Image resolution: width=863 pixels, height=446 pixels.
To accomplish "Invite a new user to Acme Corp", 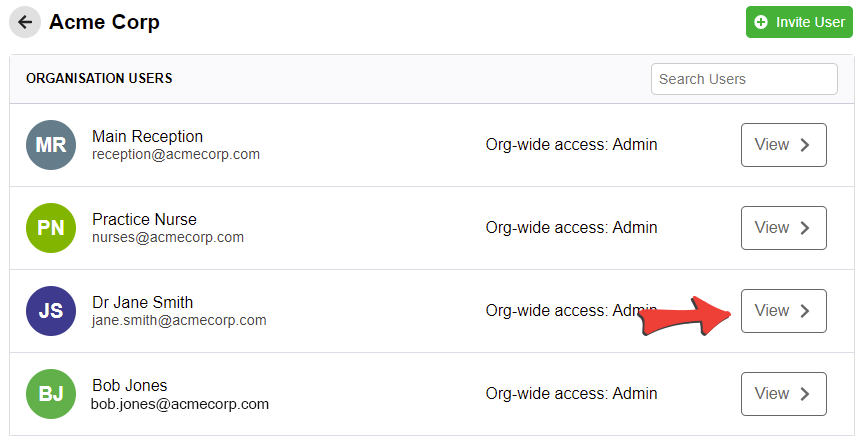I will click(799, 22).
